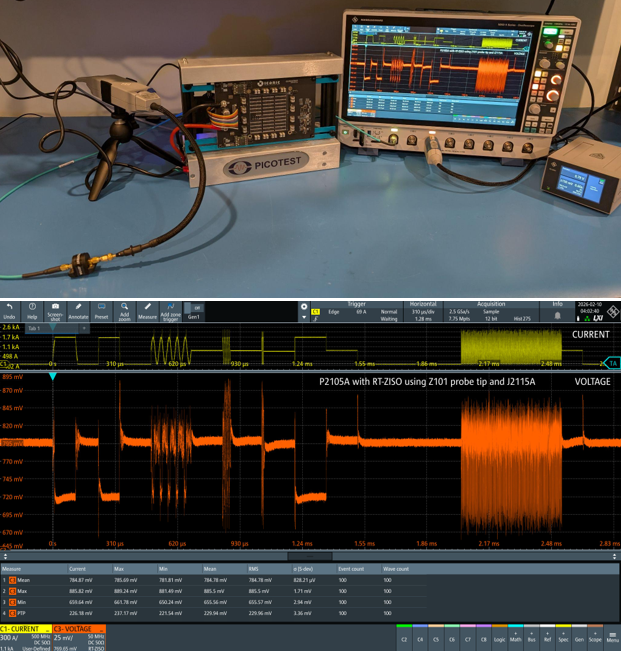Open the Menu in bottom right corner

[x=612, y=636]
